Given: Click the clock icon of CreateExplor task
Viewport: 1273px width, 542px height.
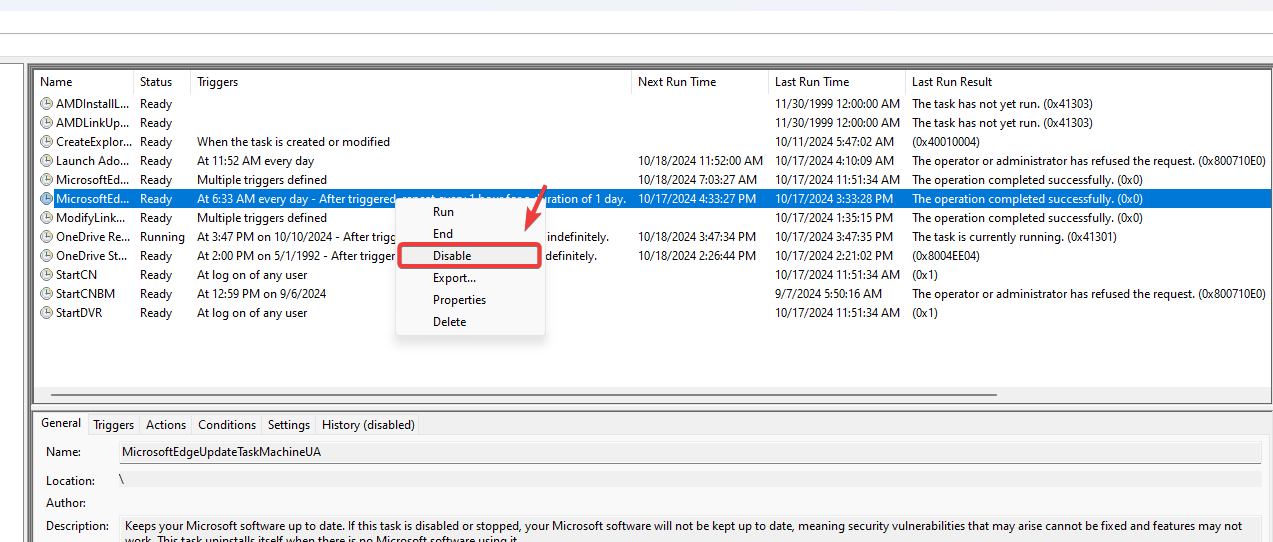Looking at the screenshot, I should coord(46,142).
